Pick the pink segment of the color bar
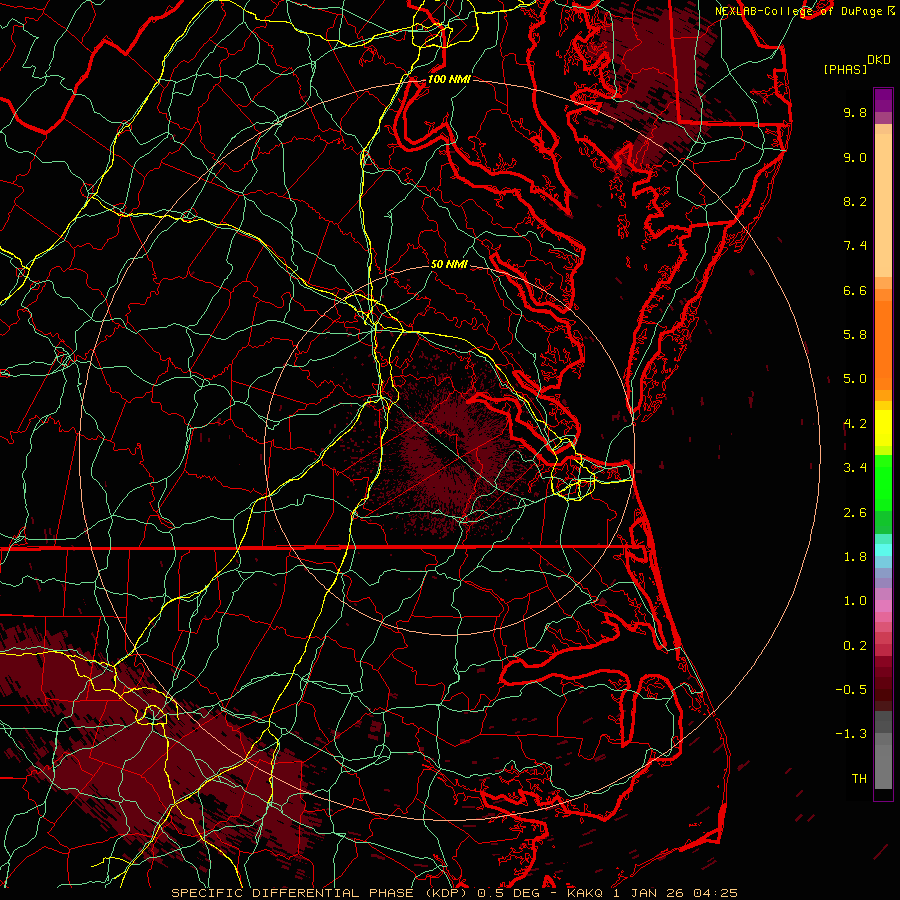 click(x=883, y=606)
